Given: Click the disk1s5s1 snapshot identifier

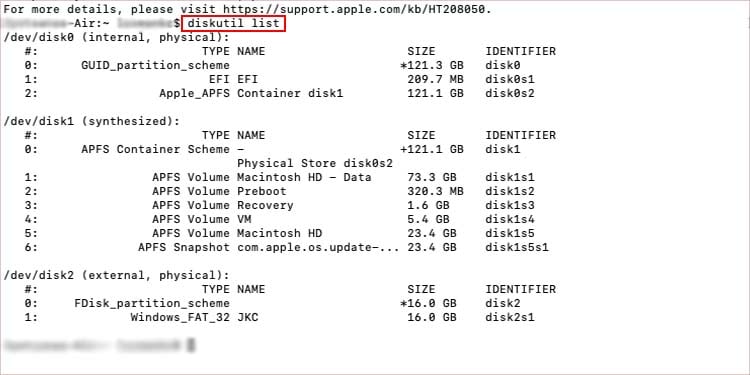Looking at the screenshot, I should (517, 248).
